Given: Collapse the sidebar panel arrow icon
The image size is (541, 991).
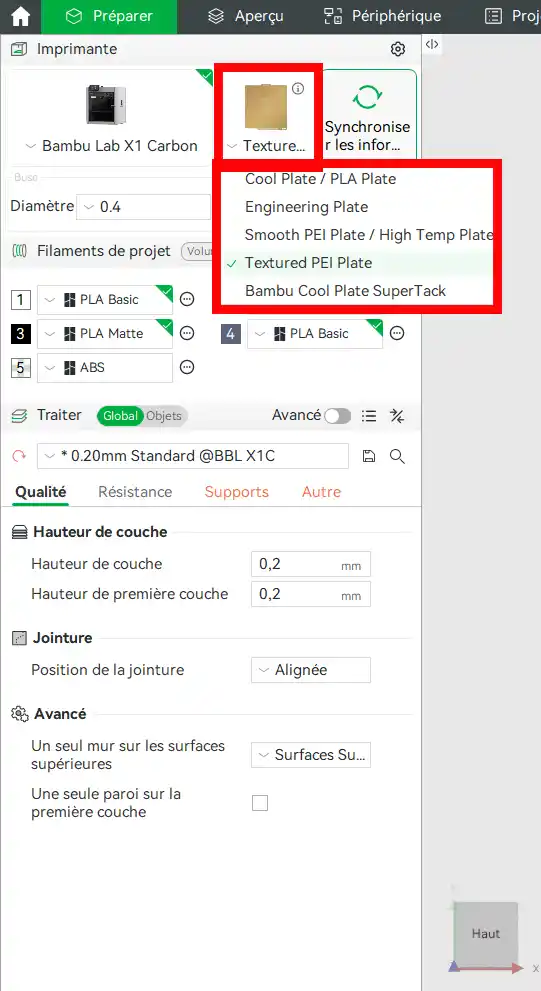Looking at the screenshot, I should coord(432,44).
